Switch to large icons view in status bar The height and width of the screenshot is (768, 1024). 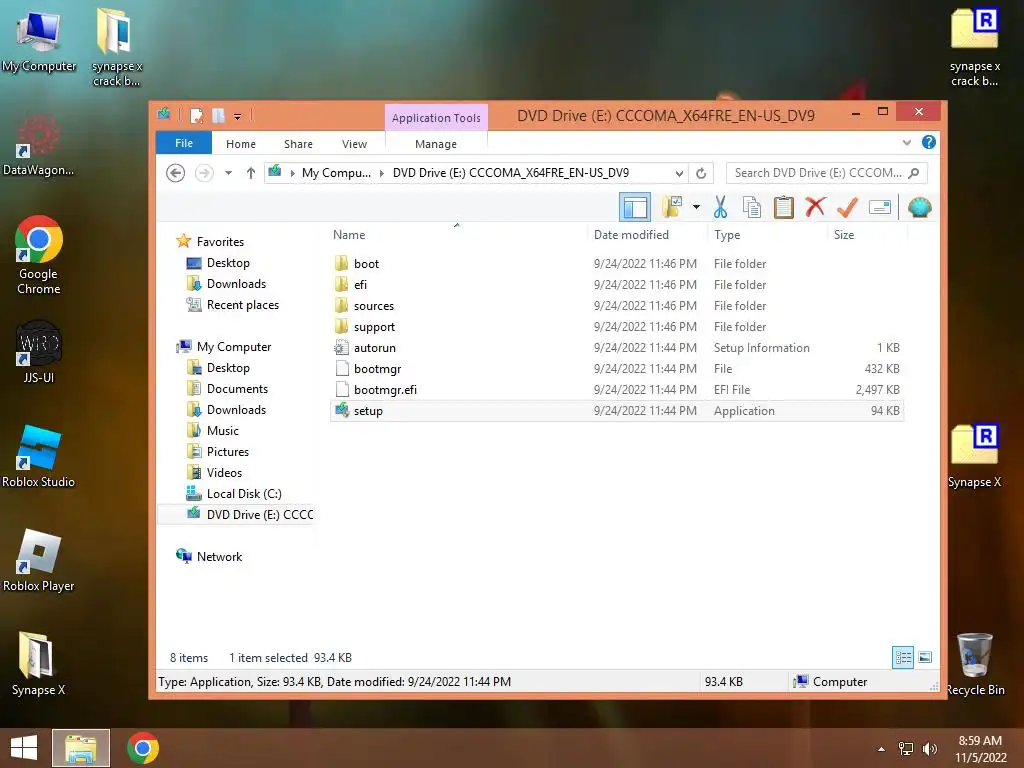click(925, 657)
